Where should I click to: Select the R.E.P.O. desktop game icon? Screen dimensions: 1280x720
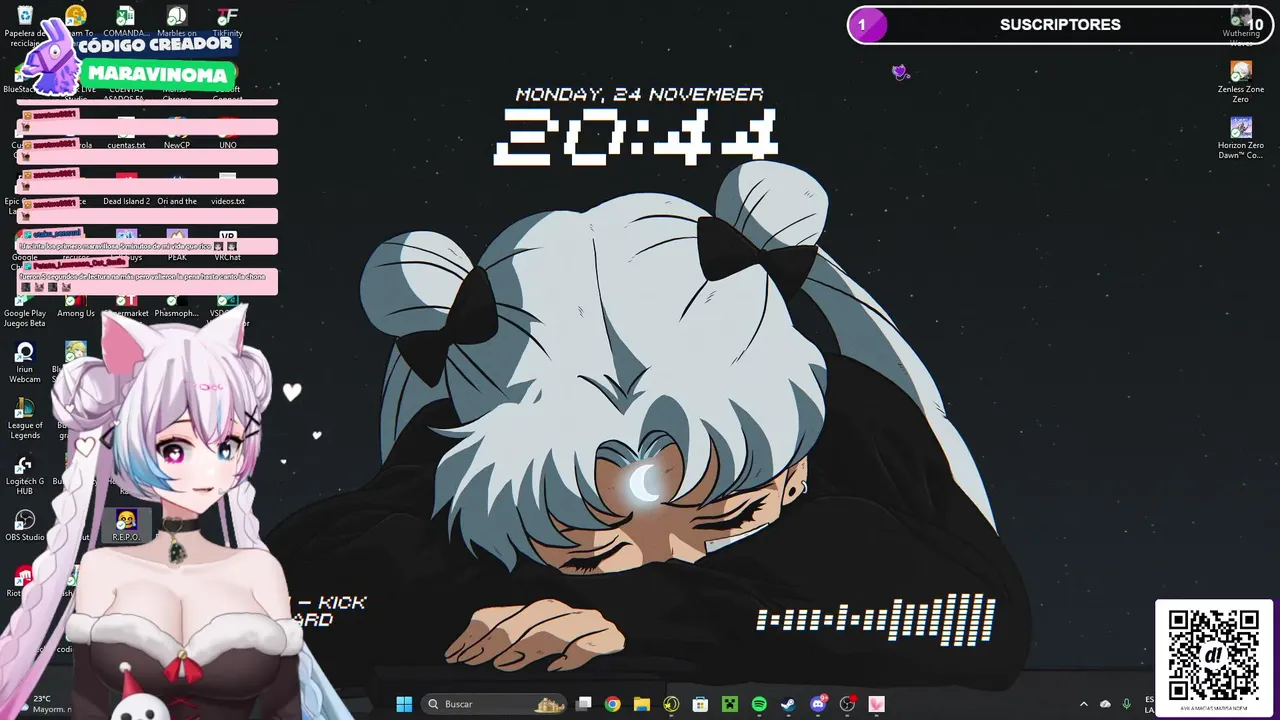point(126,525)
